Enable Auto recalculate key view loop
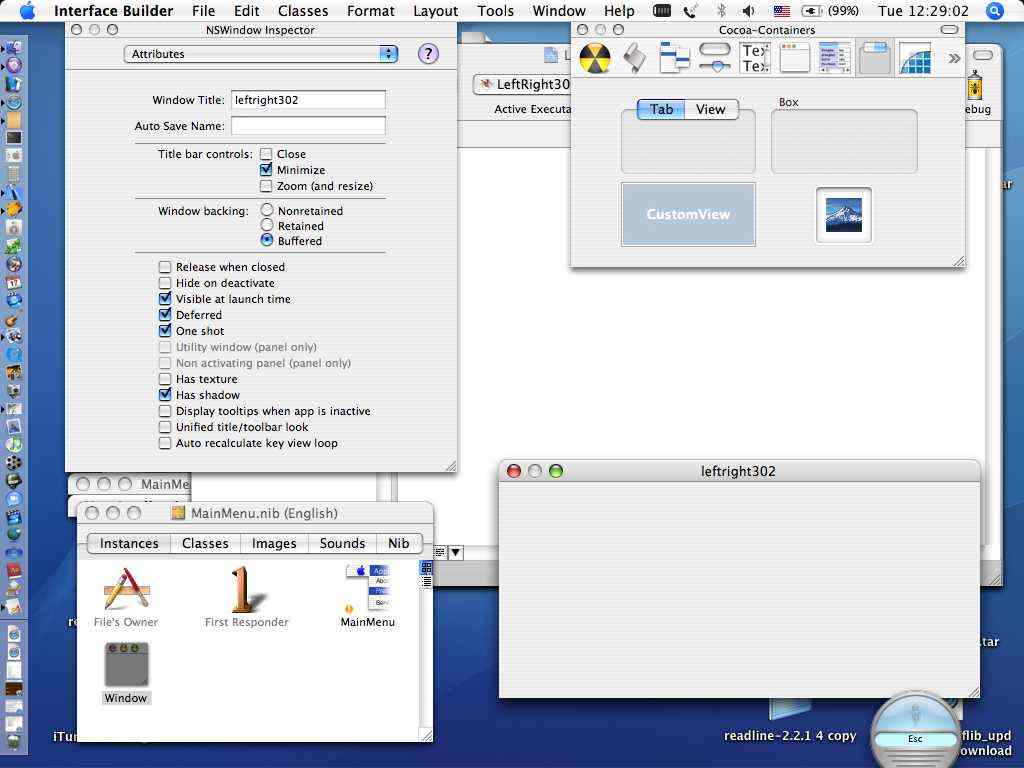Image resolution: width=1024 pixels, height=768 pixels. click(165, 443)
